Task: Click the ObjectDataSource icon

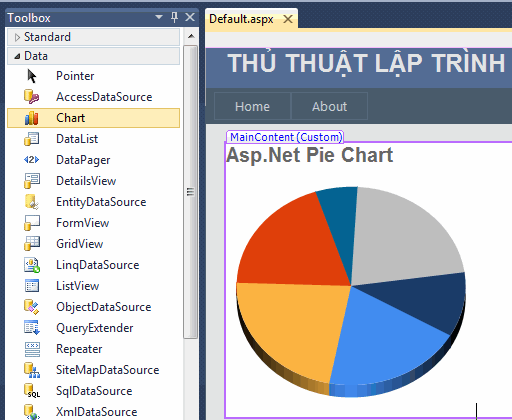Action: tap(32, 307)
